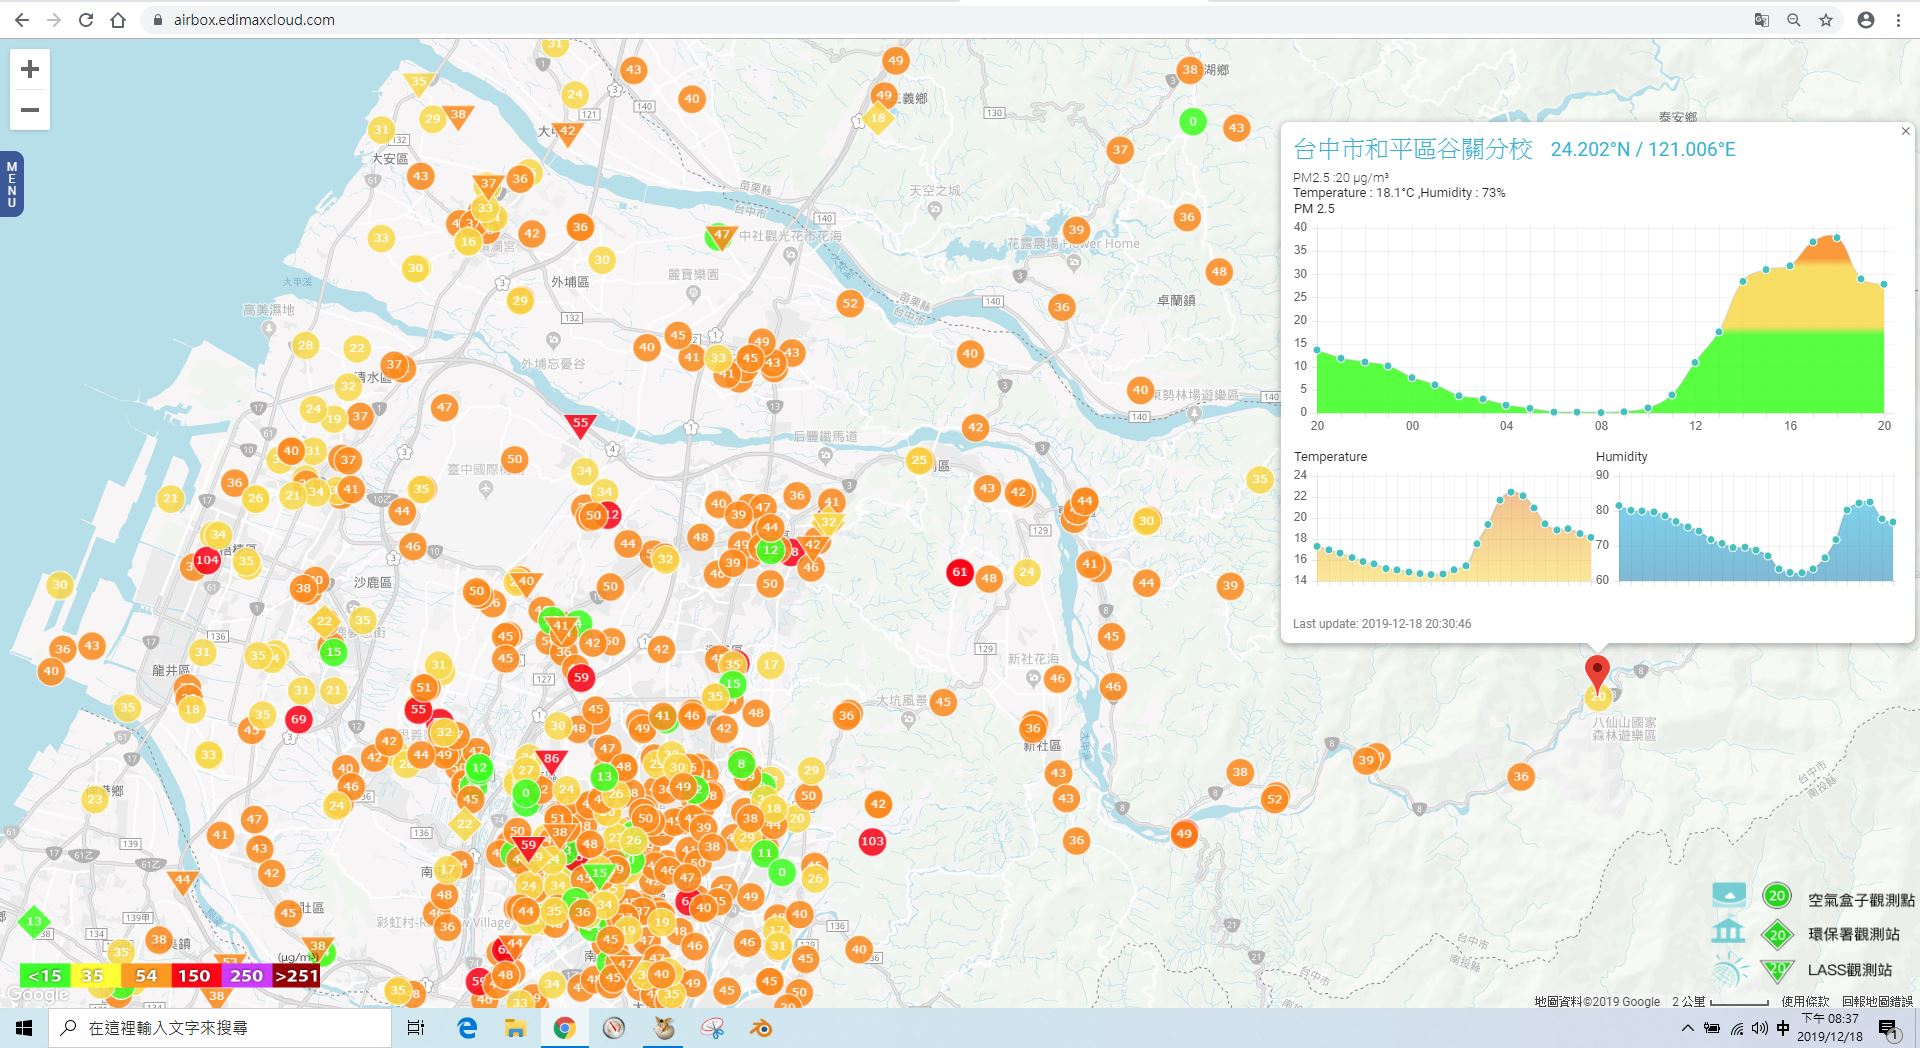Viewport: 1920px width, 1048px height.
Task: Select red station marker 61
Action: point(960,573)
